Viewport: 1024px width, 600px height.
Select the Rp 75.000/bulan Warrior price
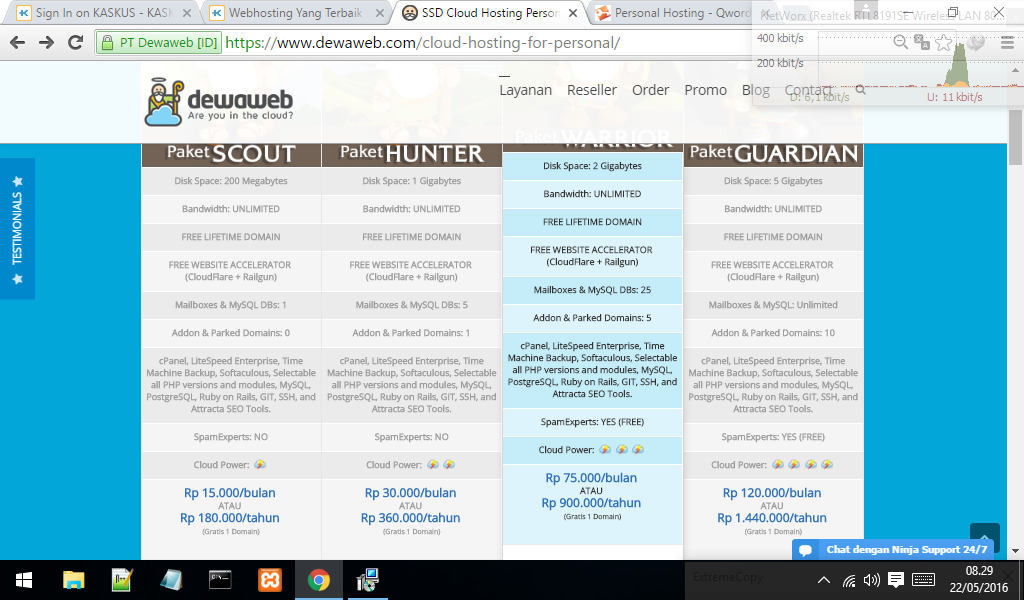[591, 478]
